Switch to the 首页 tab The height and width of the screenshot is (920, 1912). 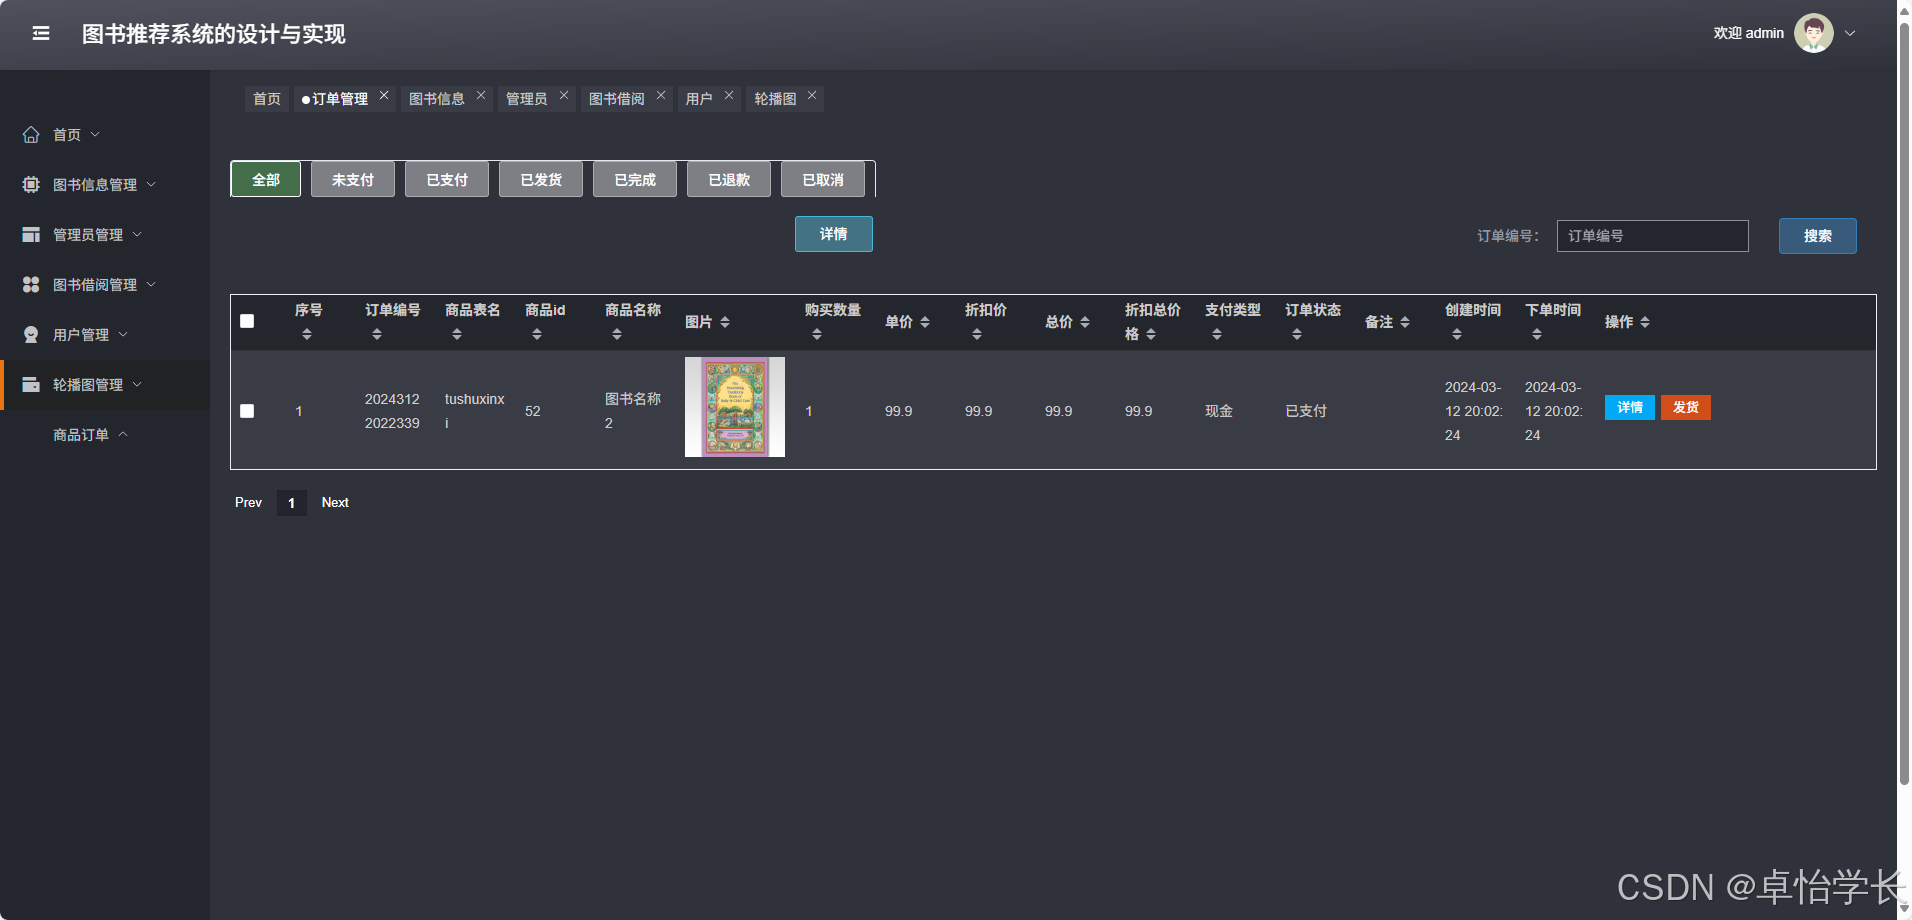(267, 99)
